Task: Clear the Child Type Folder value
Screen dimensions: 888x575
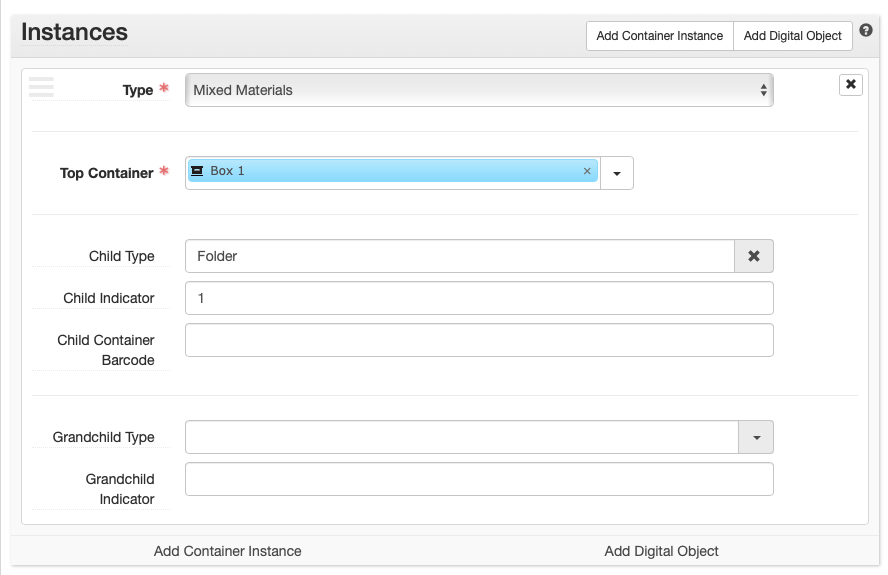Action: point(754,256)
